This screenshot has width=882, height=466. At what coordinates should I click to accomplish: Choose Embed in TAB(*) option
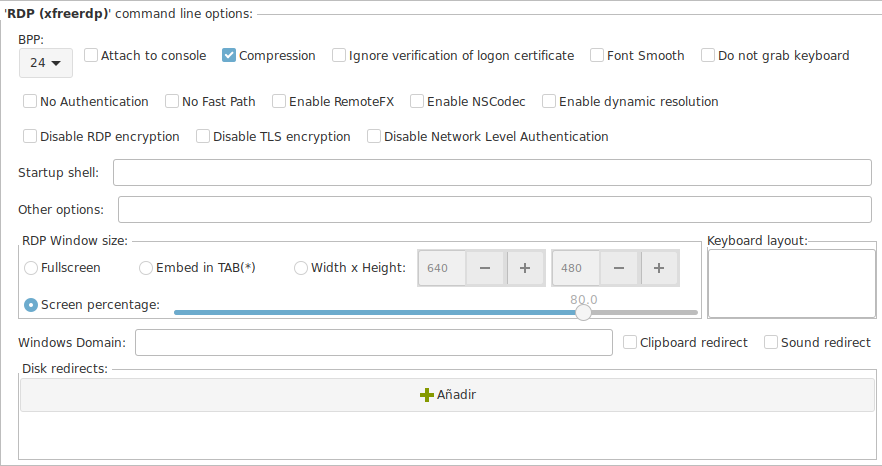[146, 268]
